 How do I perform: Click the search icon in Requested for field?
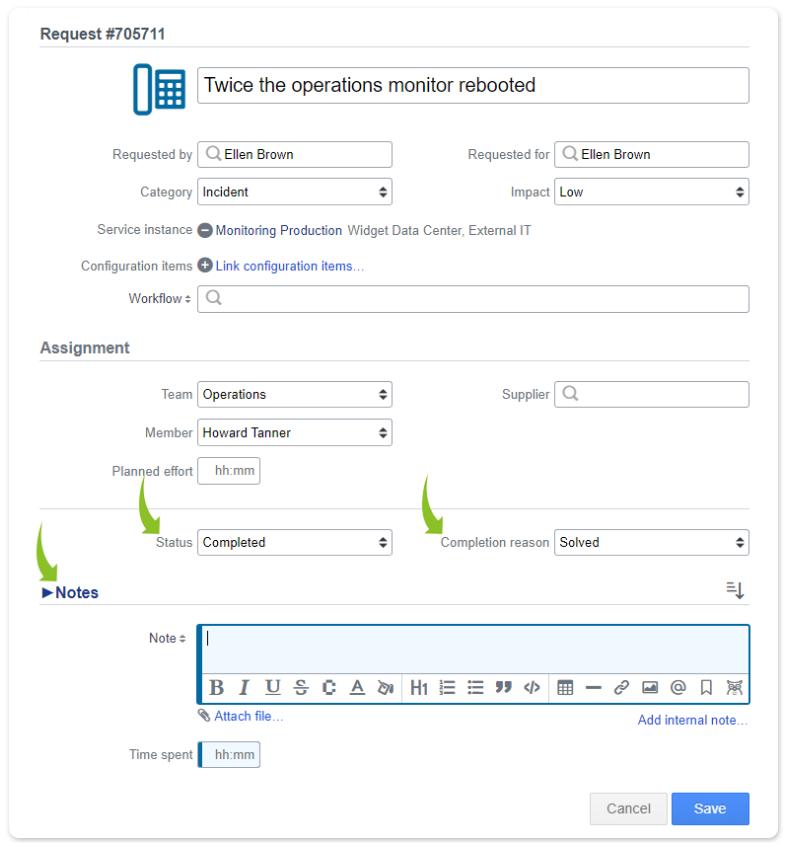coord(570,154)
